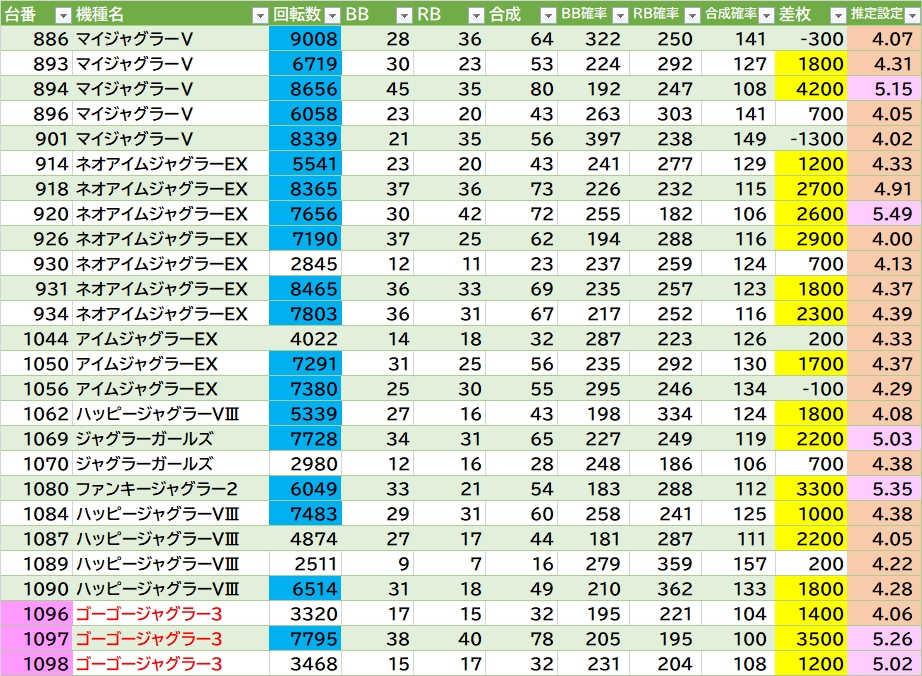Open the 機種名 column filter dropdown
The height and width of the screenshot is (676, 922).
(260, 15)
